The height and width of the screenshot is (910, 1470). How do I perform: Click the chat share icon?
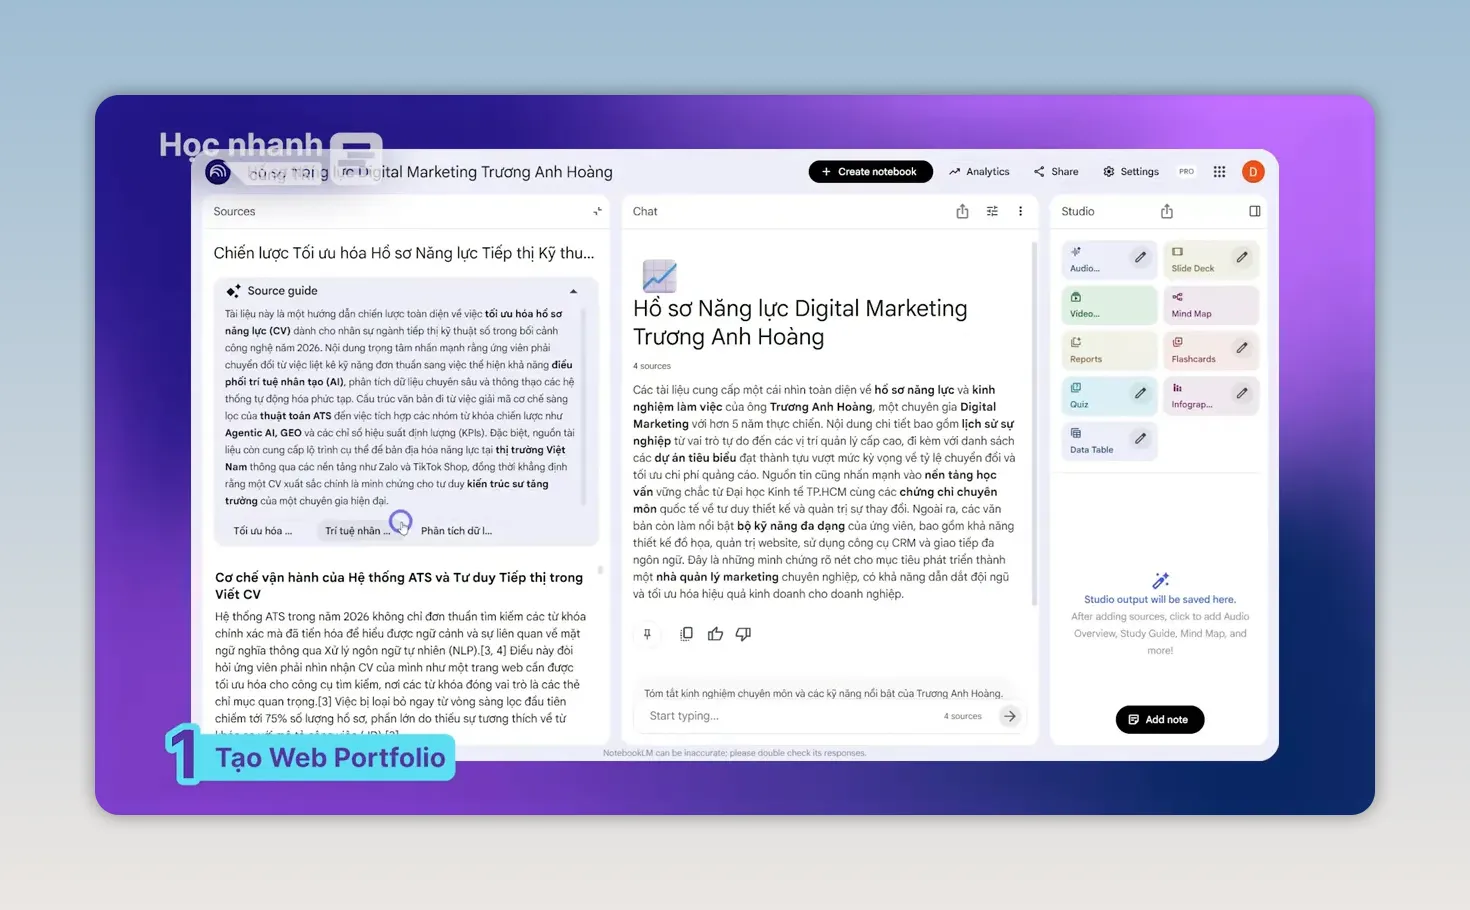(x=962, y=211)
